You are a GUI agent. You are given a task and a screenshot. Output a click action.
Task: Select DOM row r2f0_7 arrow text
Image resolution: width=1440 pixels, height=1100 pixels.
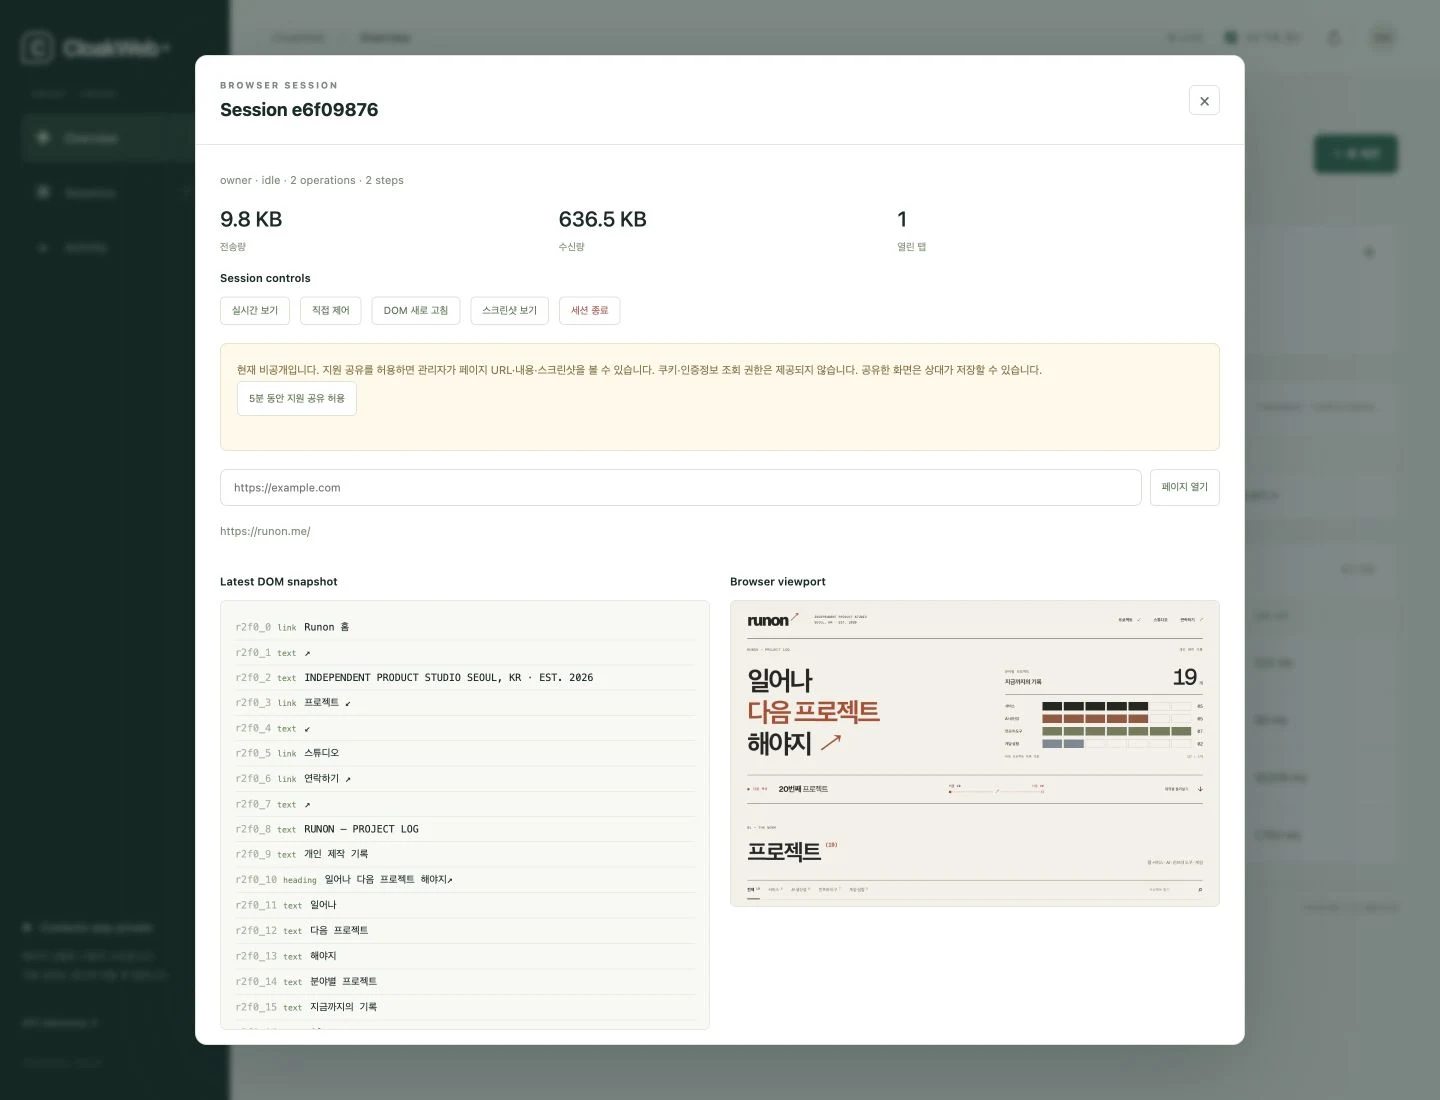(x=465, y=805)
